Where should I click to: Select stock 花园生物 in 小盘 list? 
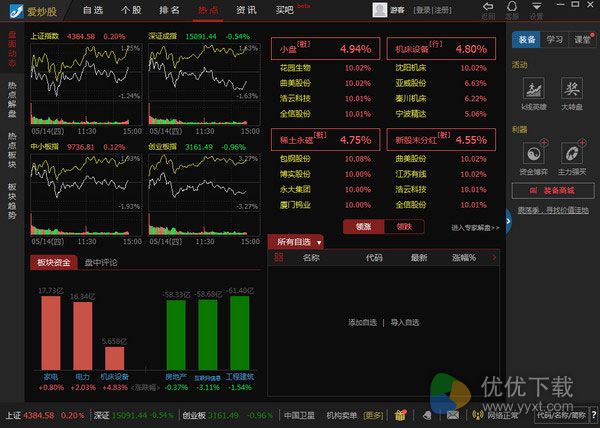(295, 68)
